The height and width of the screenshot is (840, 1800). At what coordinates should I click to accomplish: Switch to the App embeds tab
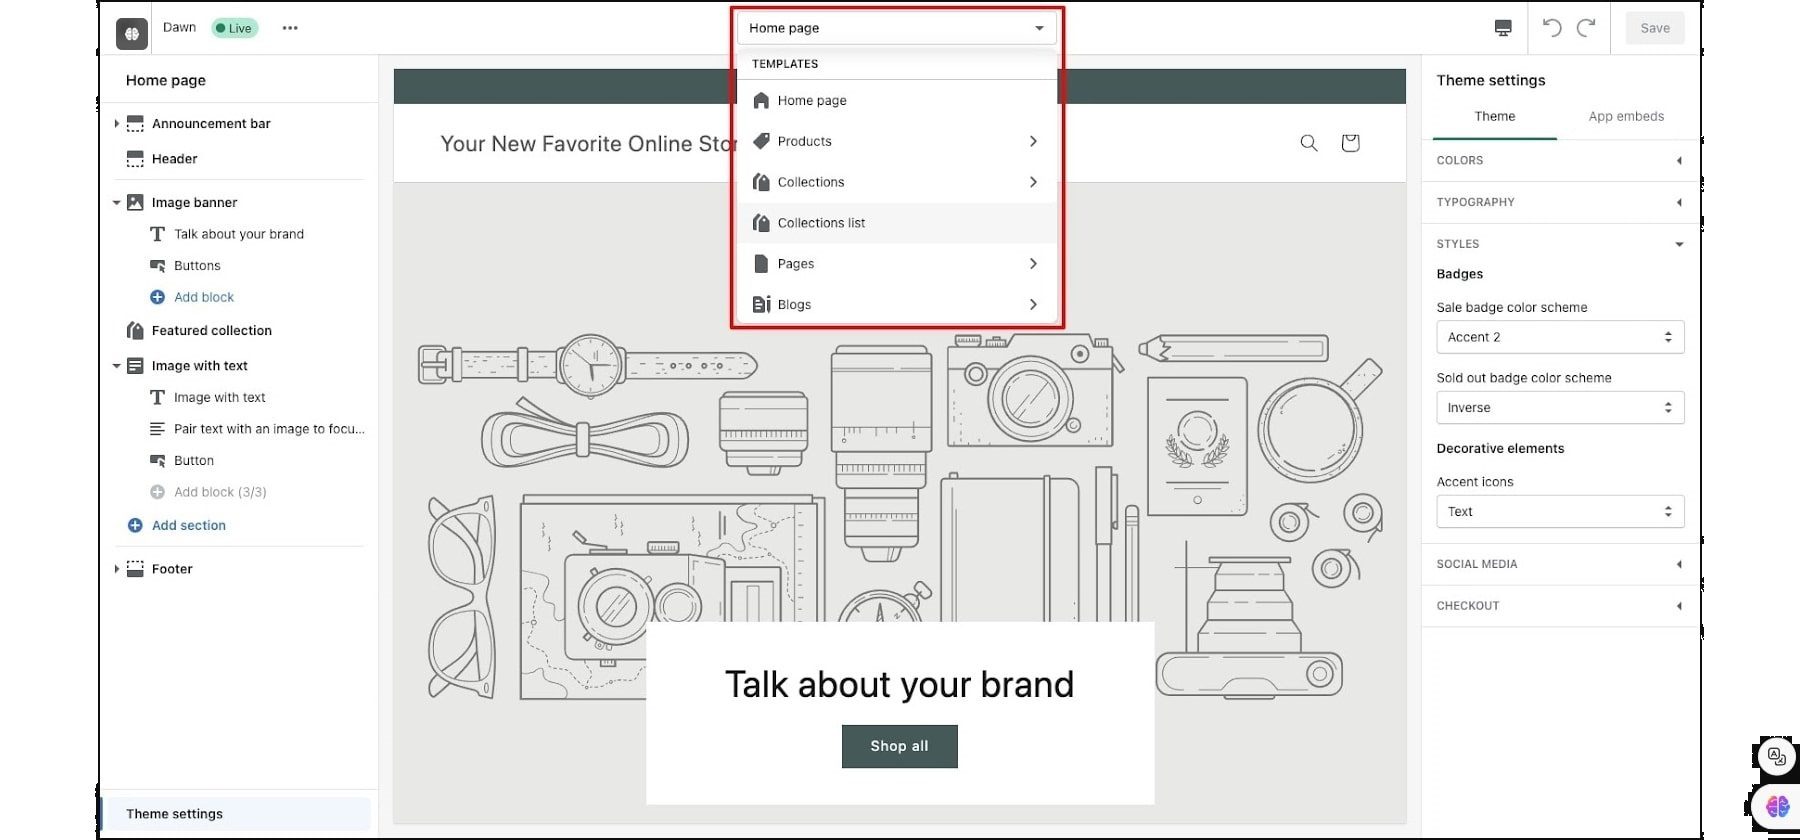pyautogui.click(x=1626, y=116)
